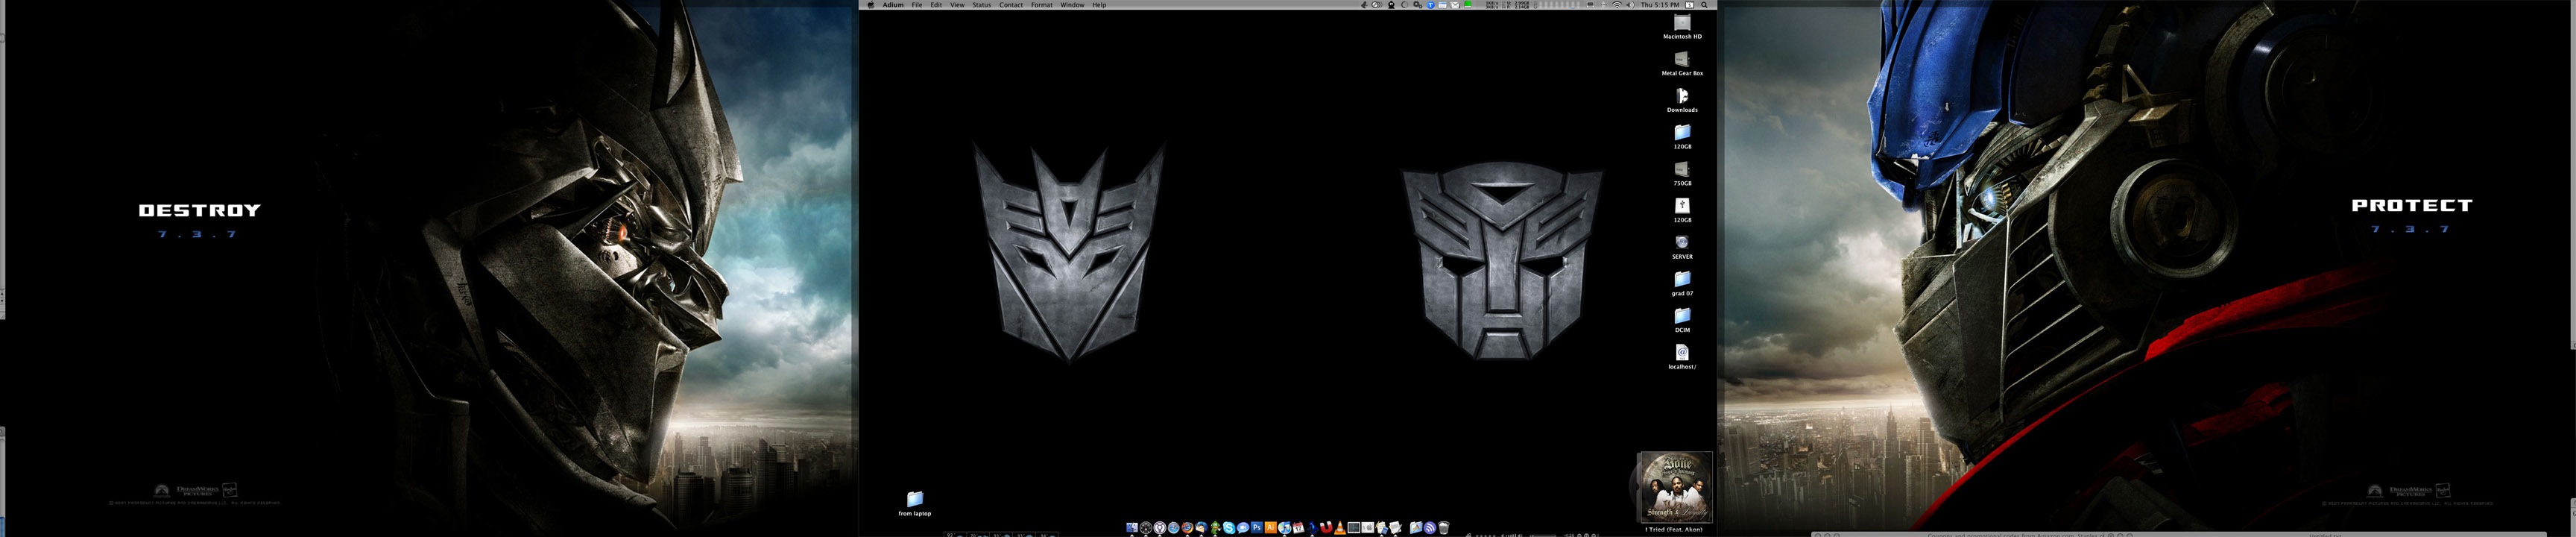Select 120GB USB drive icon on desktop
The image size is (2576, 537).
coord(1682,206)
